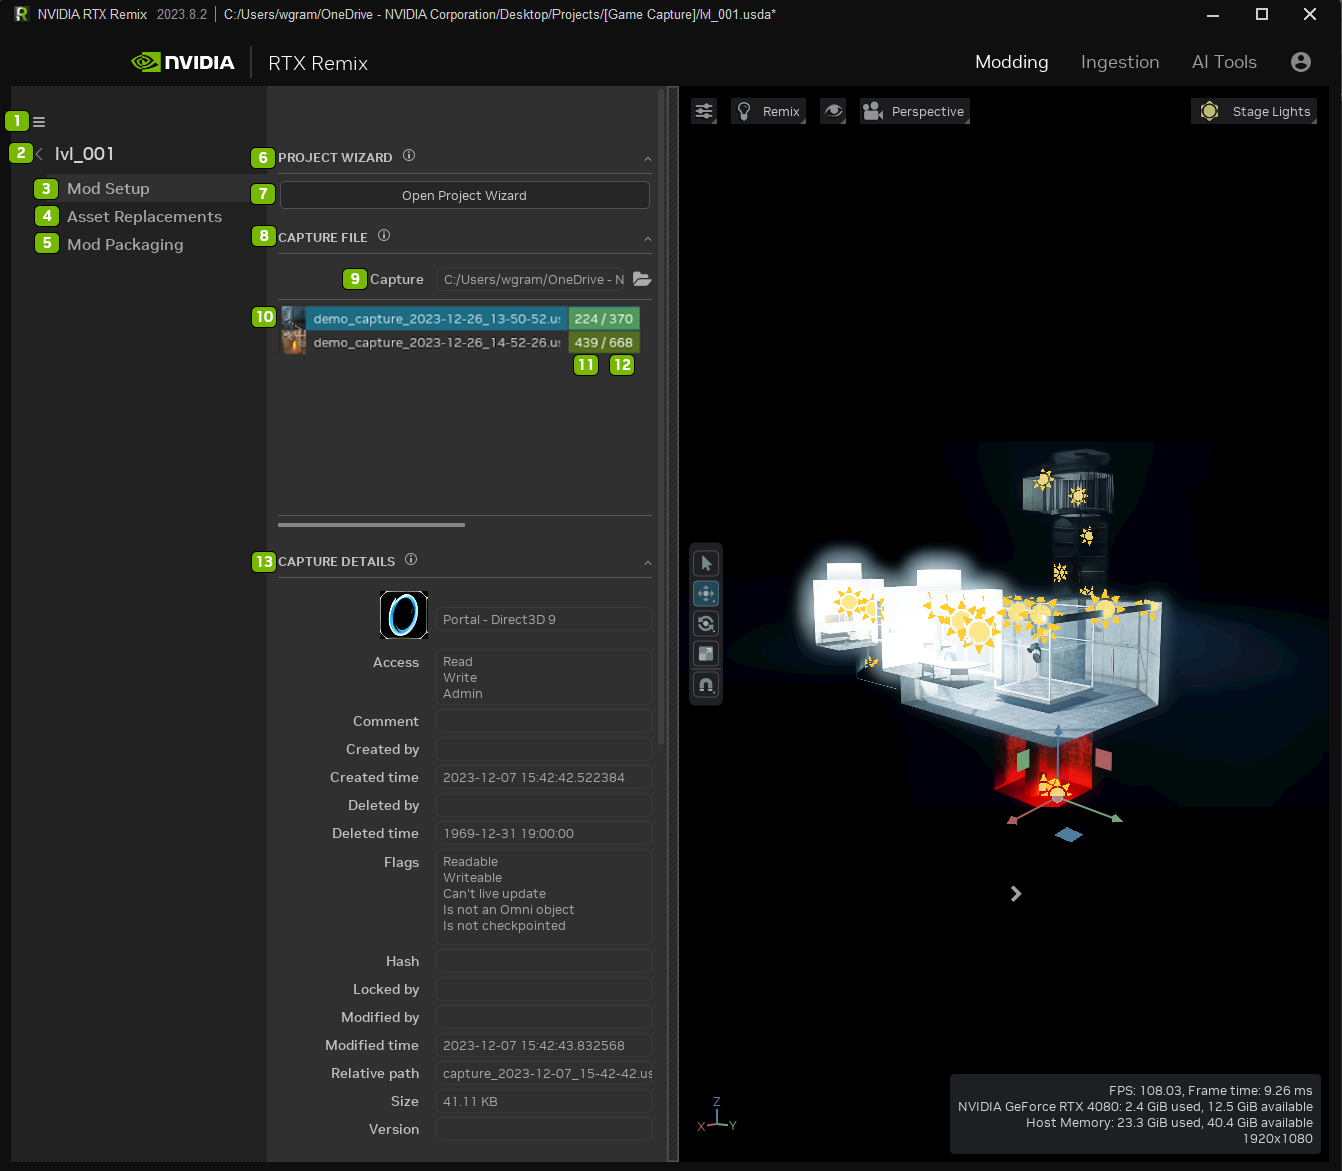Click the NVIDIA logo
Screen dimensions: 1342x1171
click(x=183, y=62)
